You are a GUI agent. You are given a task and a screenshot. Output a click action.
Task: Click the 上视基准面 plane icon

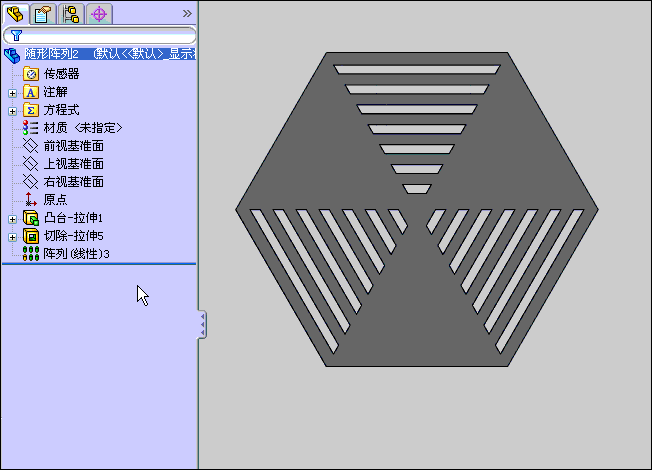pos(30,163)
